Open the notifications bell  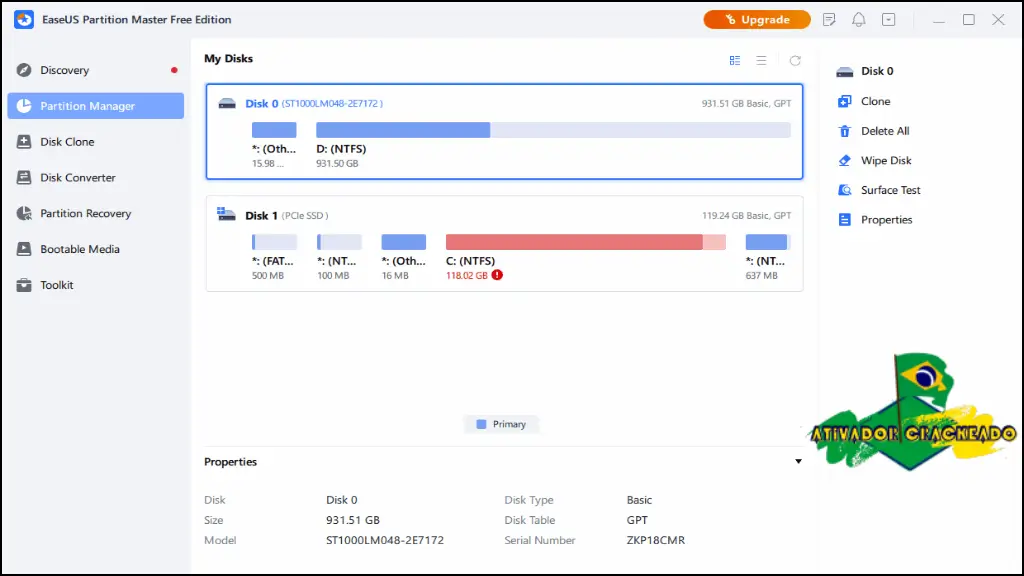(859, 20)
